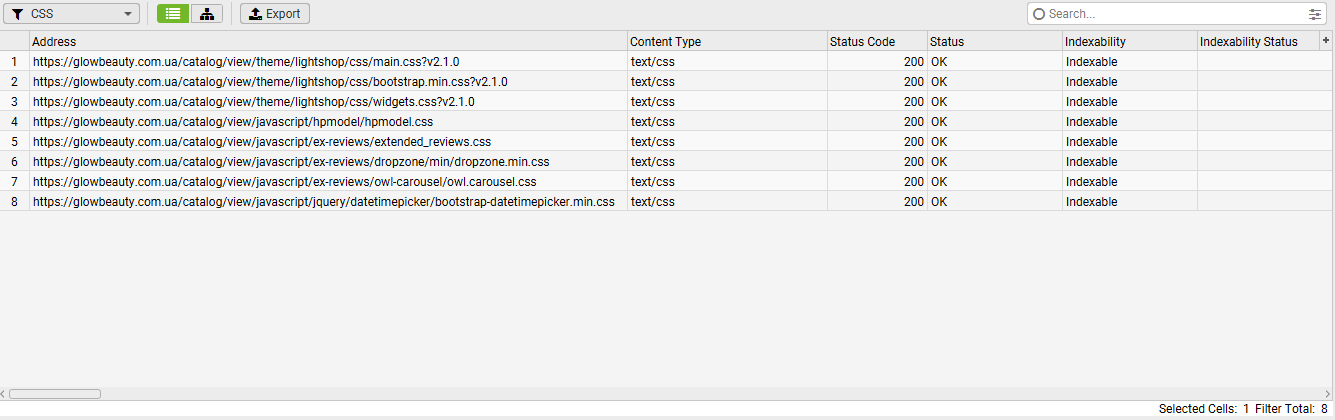Click the add column plus icon

pos(1326,41)
